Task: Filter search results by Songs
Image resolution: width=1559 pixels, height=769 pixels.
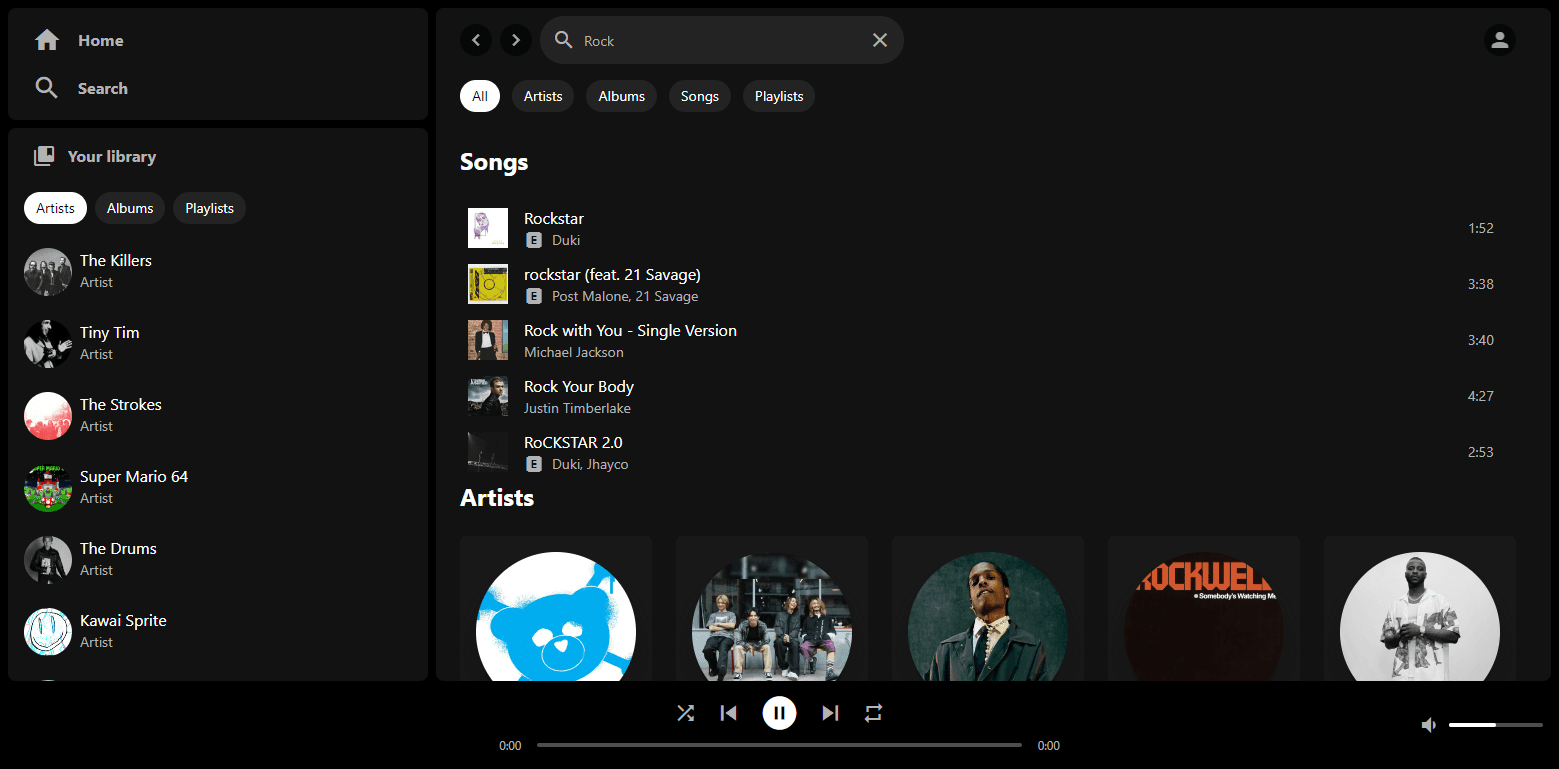Action: [x=700, y=96]
